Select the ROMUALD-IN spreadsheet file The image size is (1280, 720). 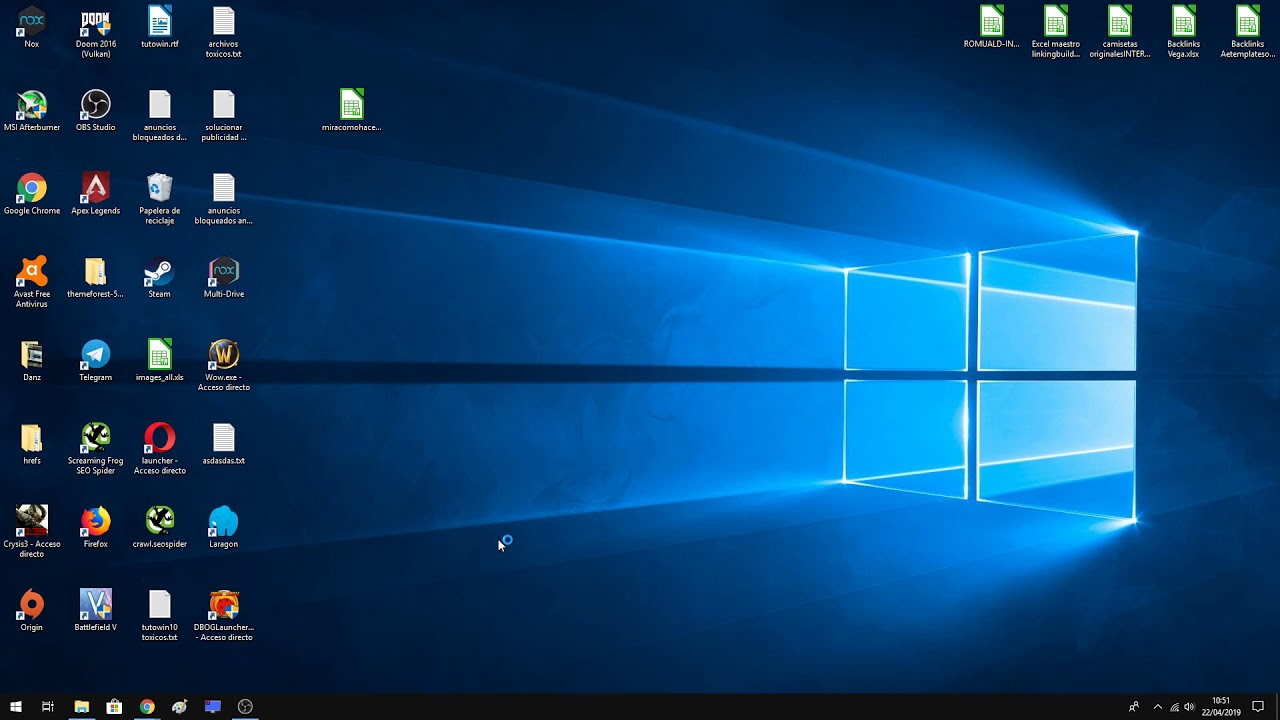tap(992, 28)
